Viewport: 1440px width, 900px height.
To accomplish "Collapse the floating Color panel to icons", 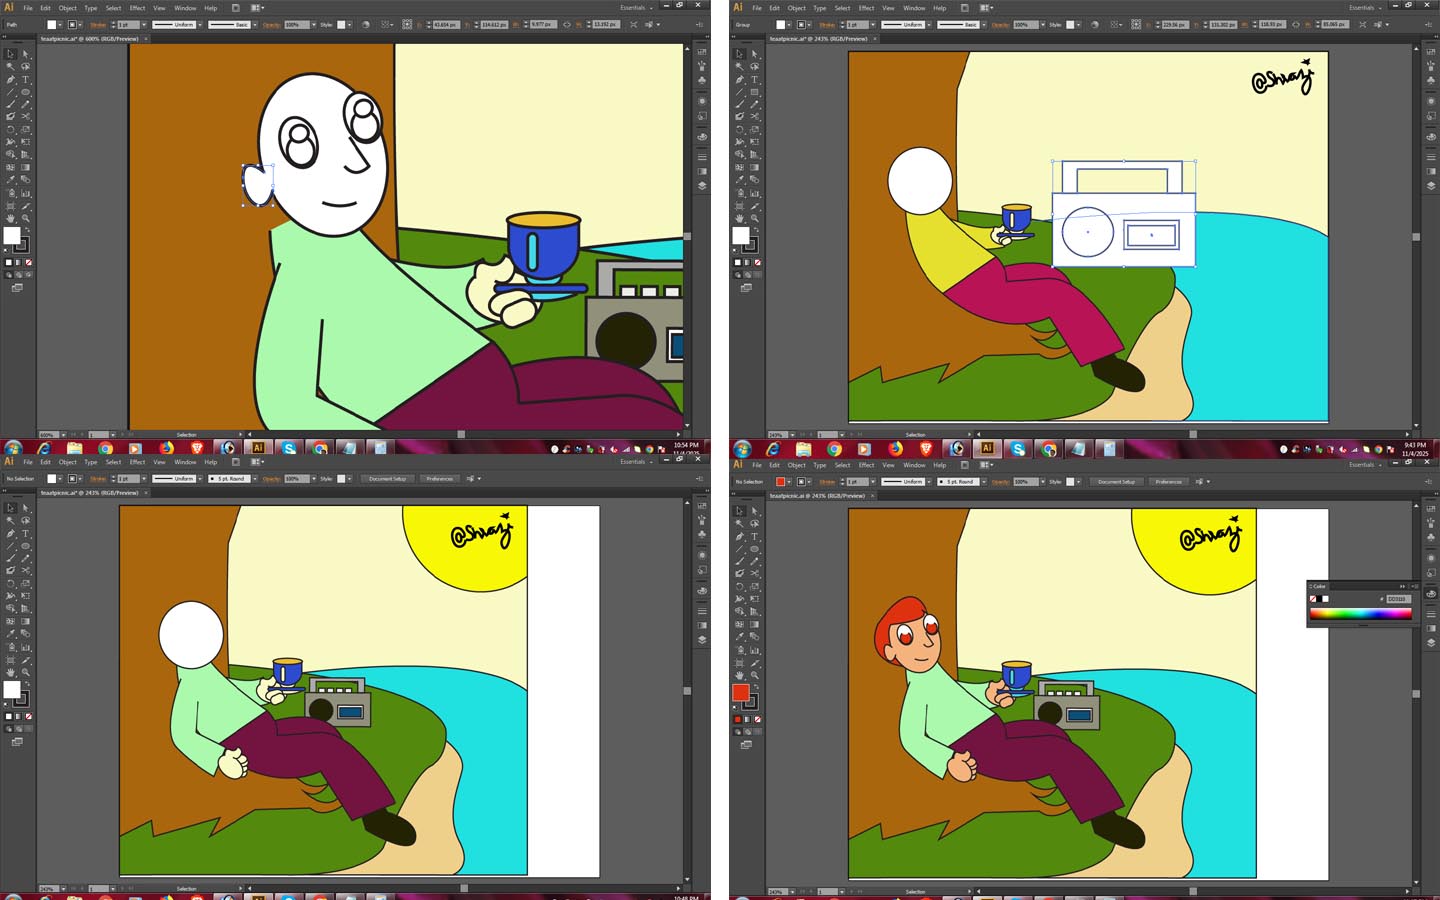I will [1402, 586].
